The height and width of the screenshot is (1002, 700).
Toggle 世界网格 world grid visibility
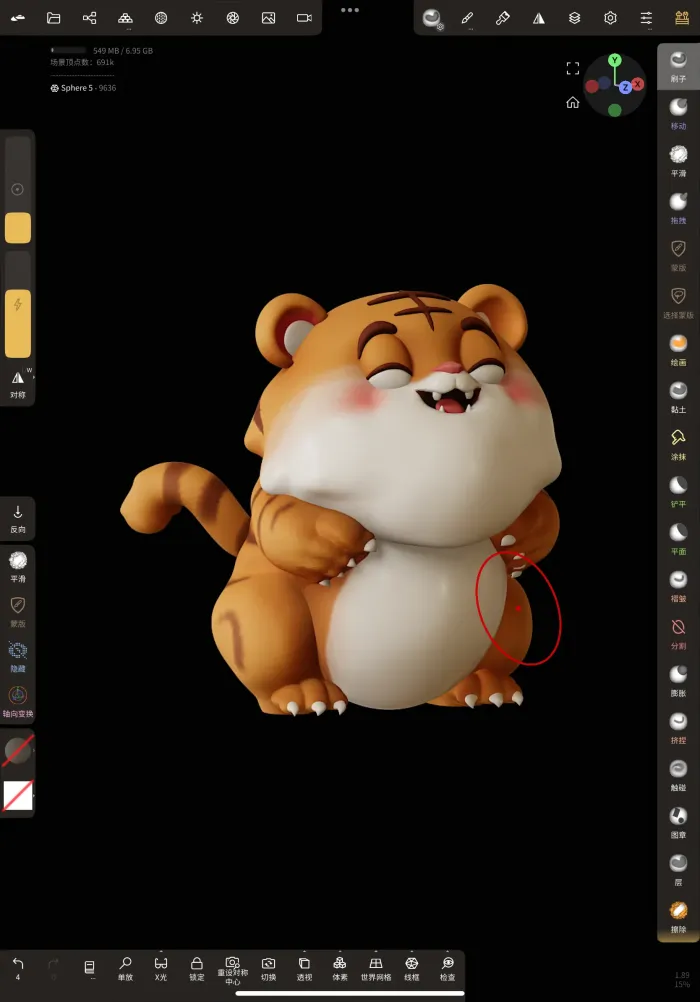pos(375,969)
